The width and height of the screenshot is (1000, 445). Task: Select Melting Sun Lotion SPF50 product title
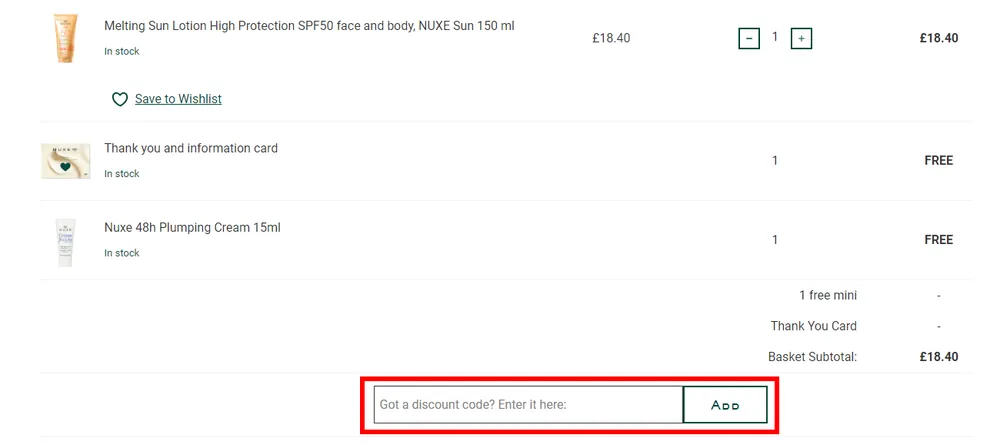(309, 26)
